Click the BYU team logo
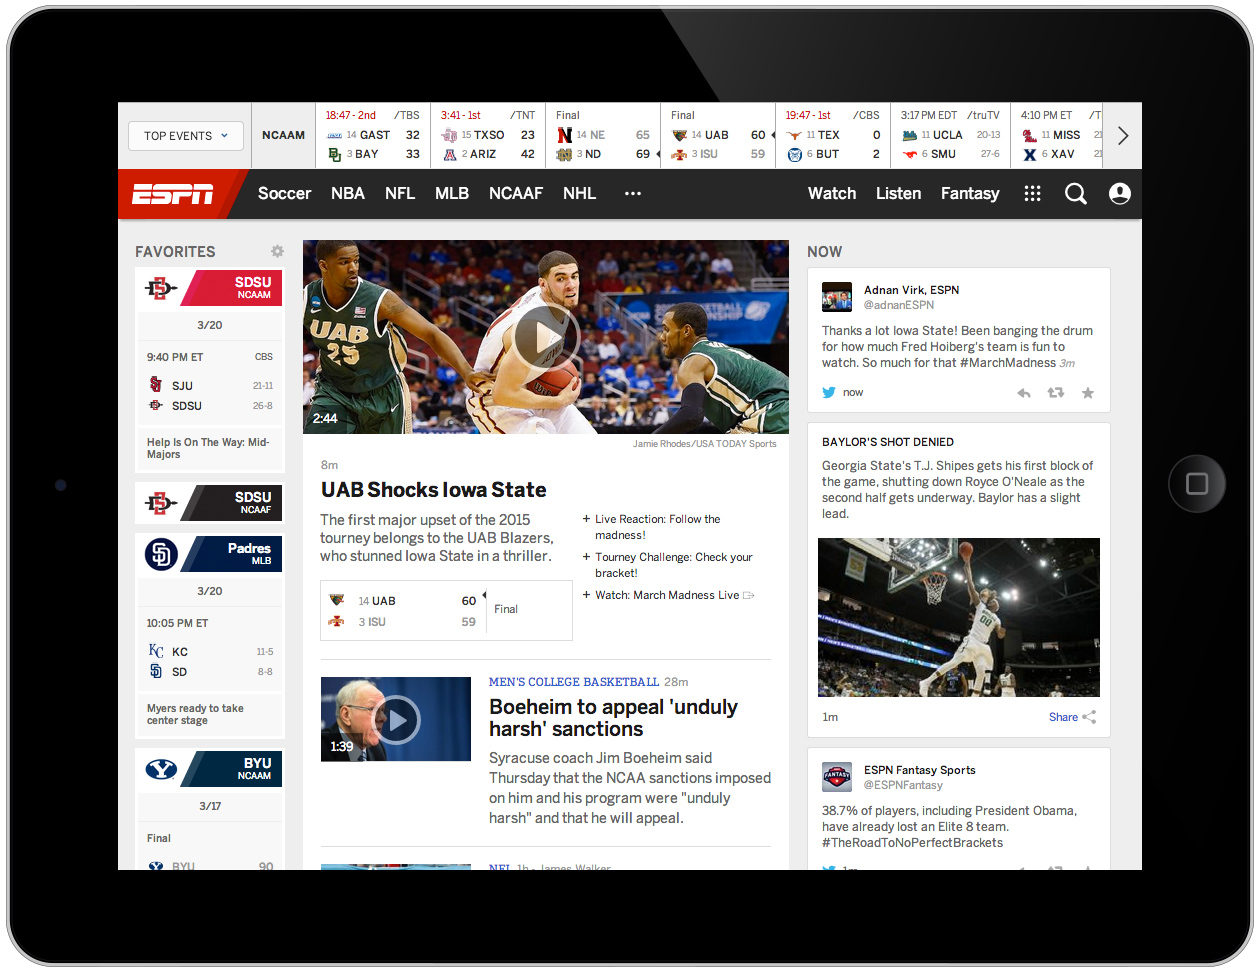1256x968 pixels. click(x=161, y=769)
